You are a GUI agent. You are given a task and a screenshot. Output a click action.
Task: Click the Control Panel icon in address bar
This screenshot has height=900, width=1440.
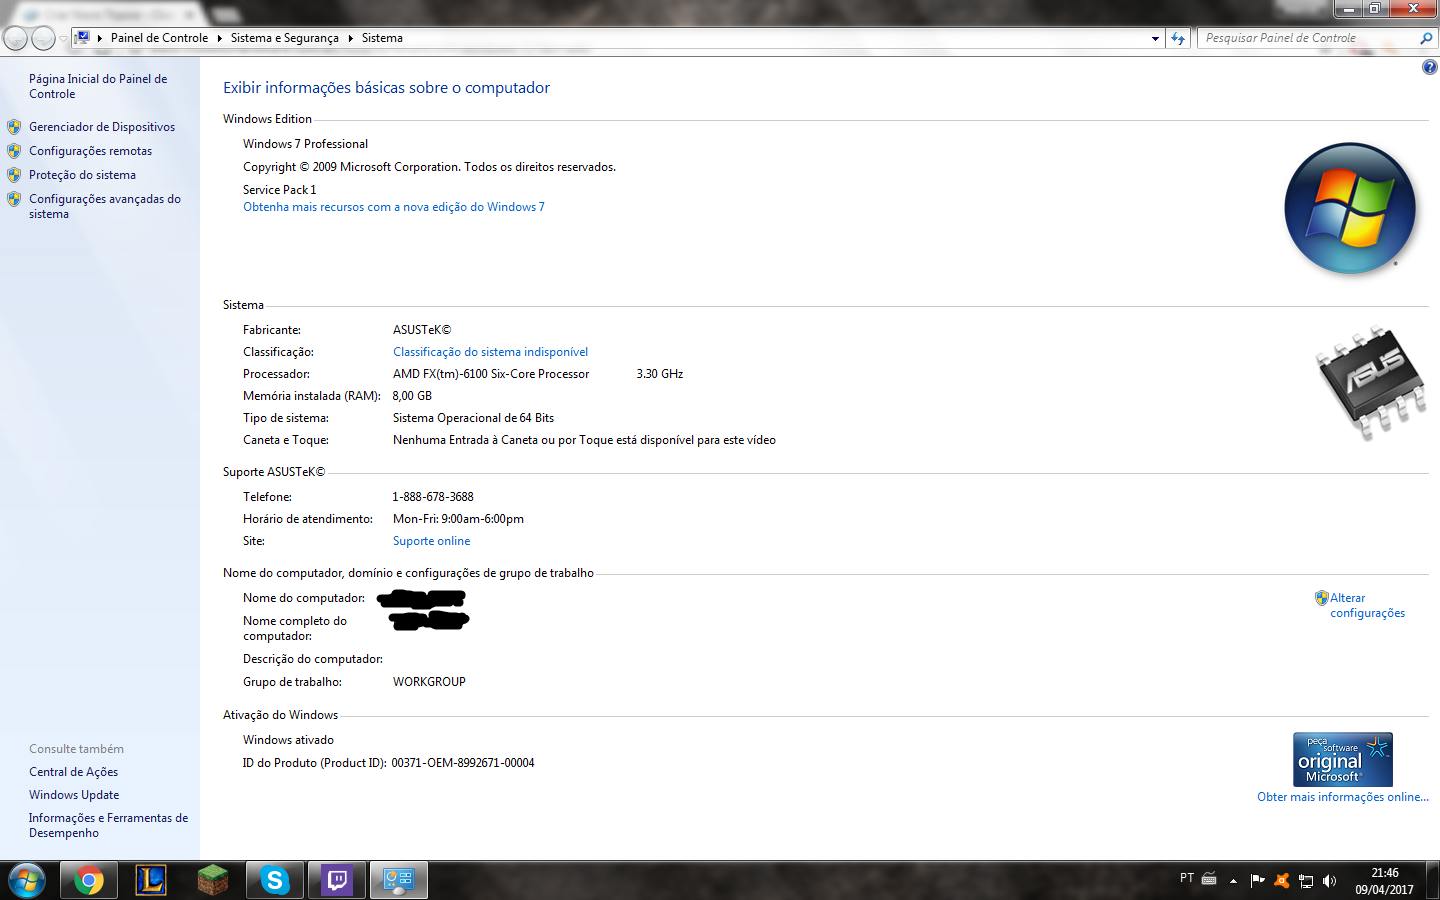point(83,38)
